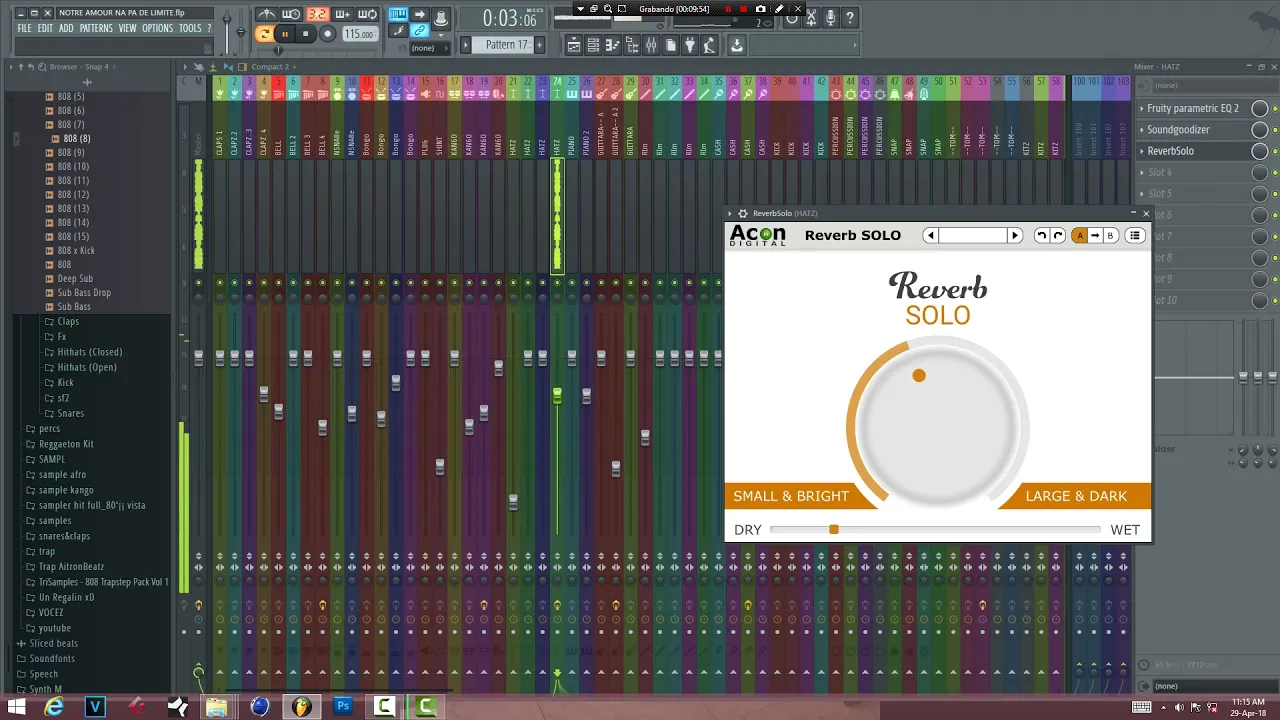Click the pause/play transport button
The height and width of the screenshot is (720, 1280).
tap(284, 34)
